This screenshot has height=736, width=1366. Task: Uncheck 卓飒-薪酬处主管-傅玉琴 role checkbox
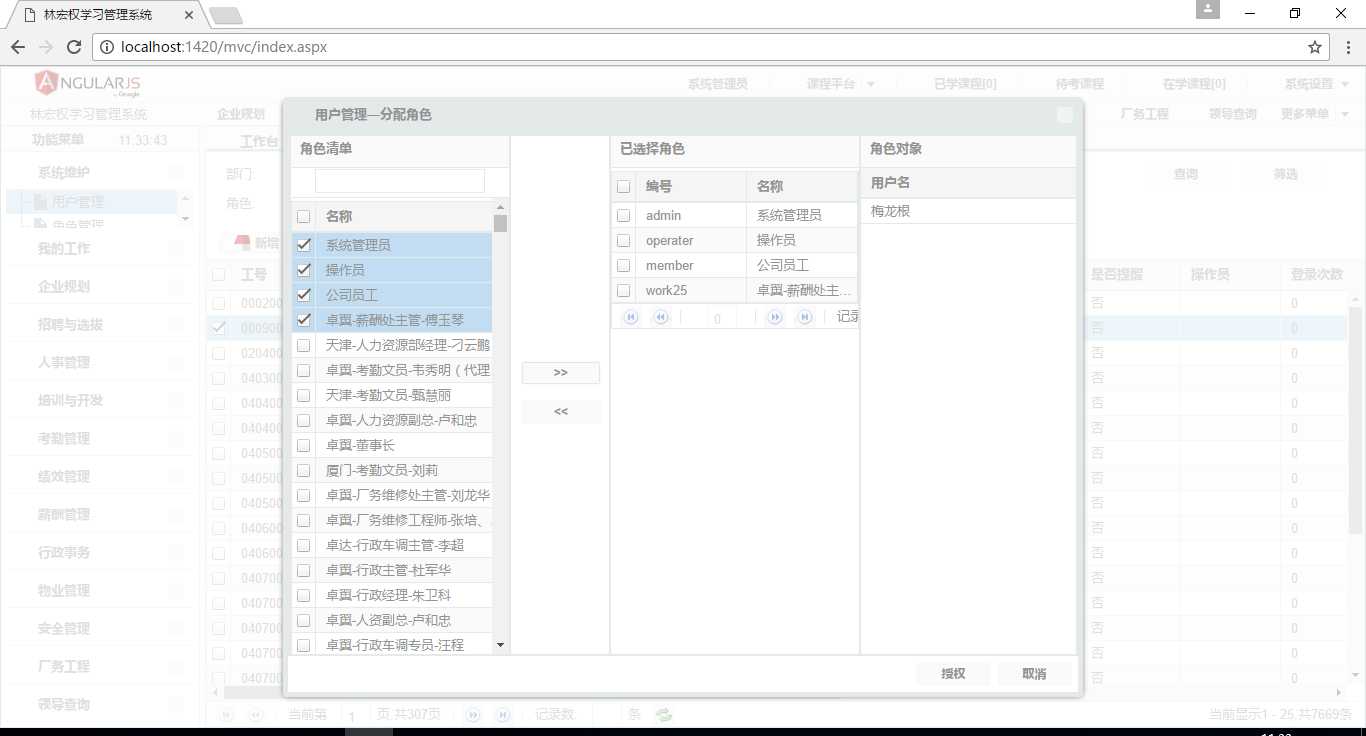[x=304, y=319]
